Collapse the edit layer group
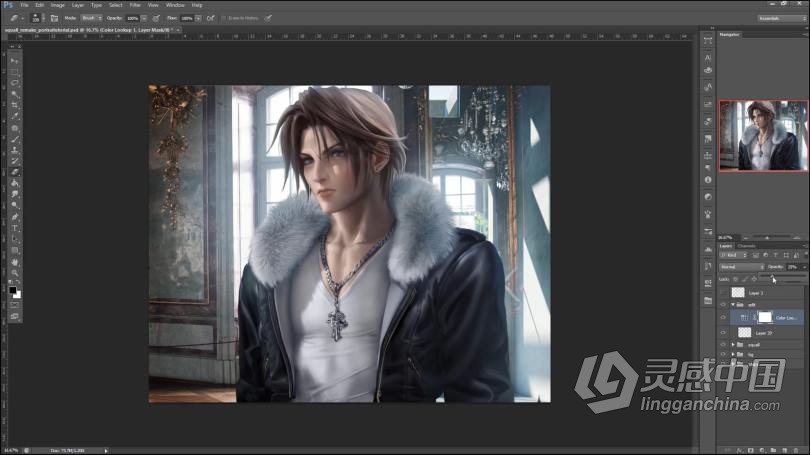The width and height of the screenshot is (810, 455). tap(733, 305)
